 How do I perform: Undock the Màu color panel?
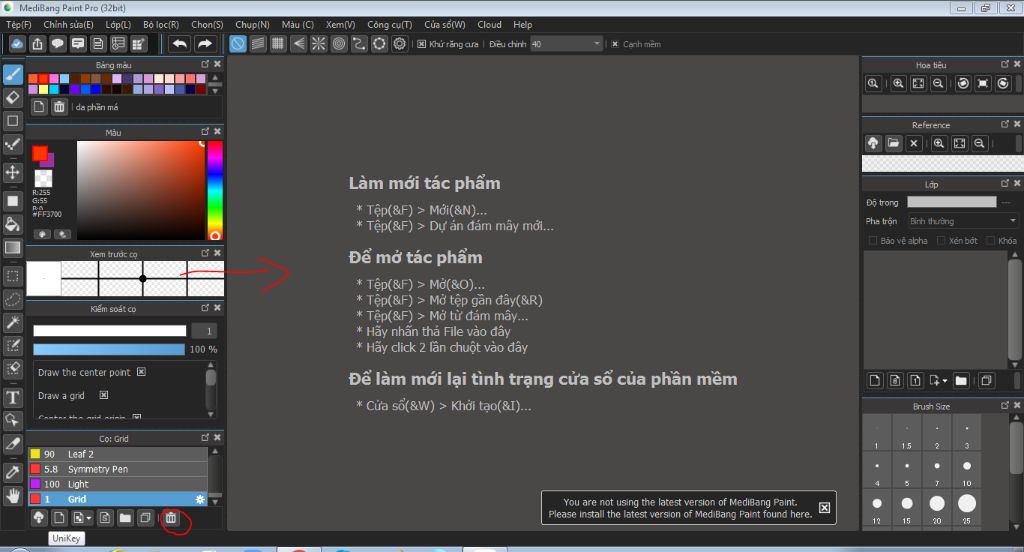pyautogui.click(x=205, y=131)
